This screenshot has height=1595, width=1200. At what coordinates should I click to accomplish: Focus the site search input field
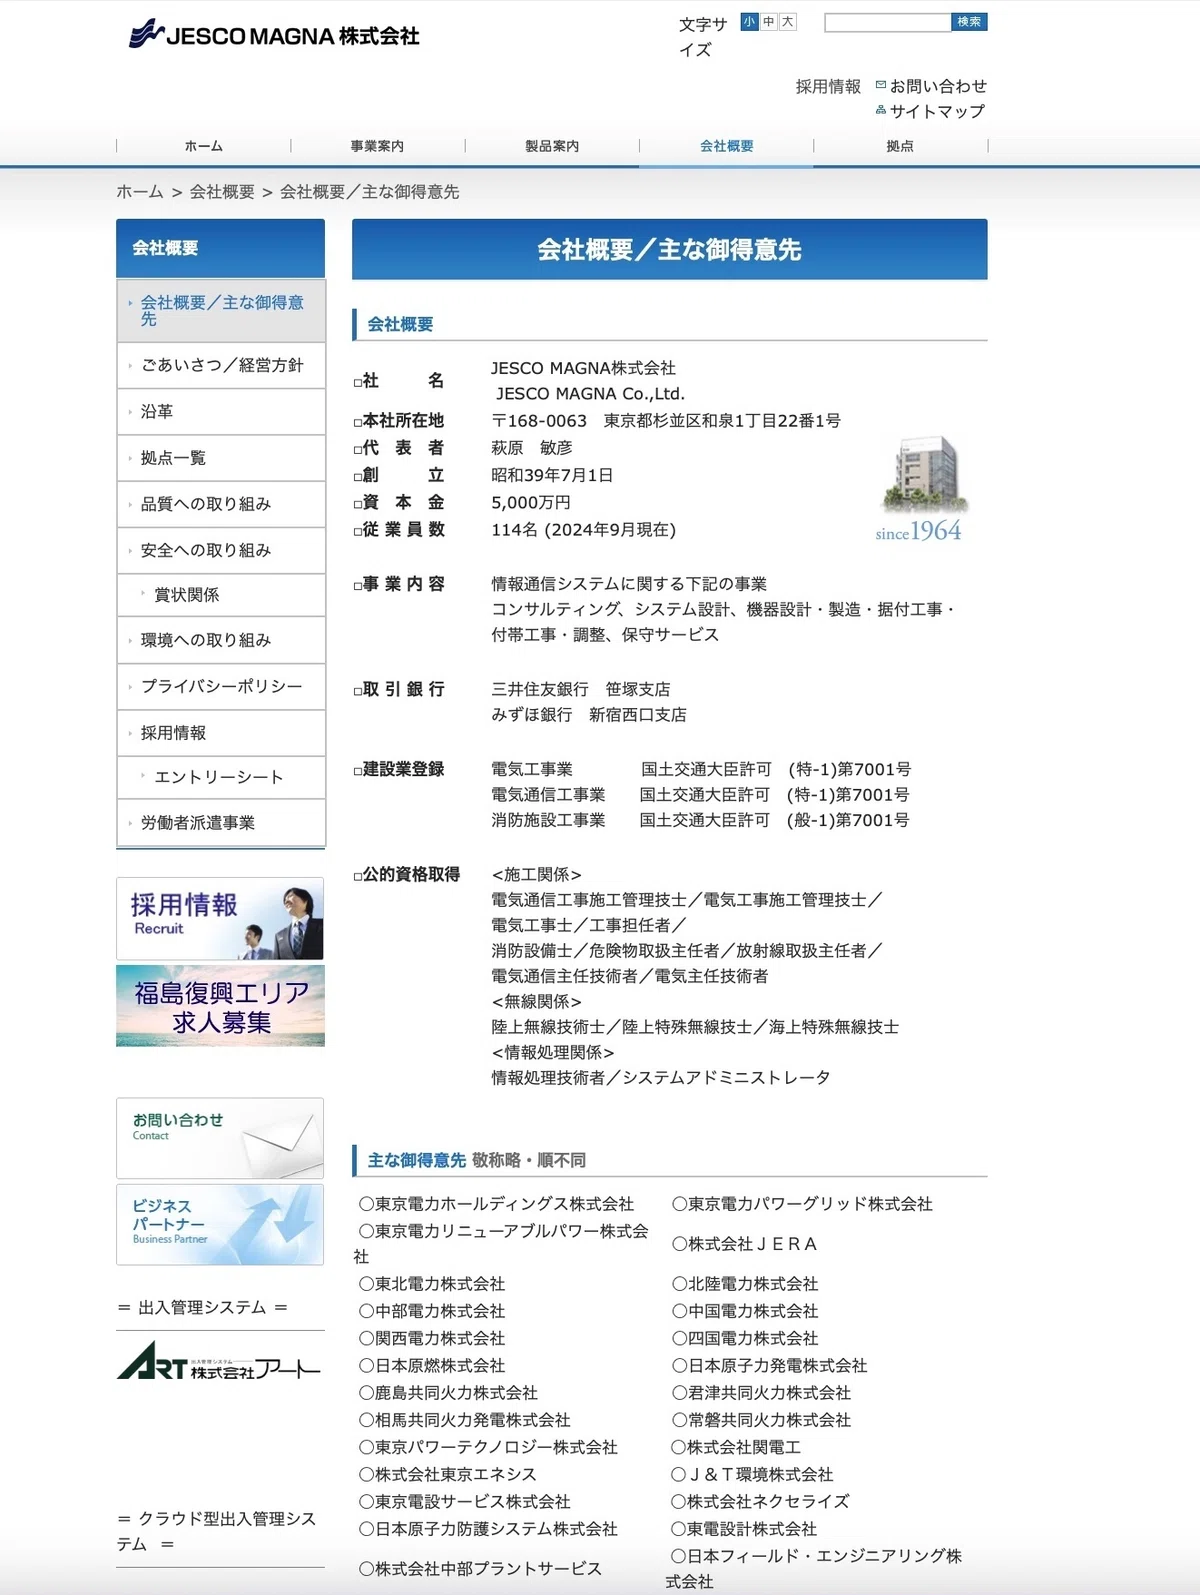coord(887,22)
